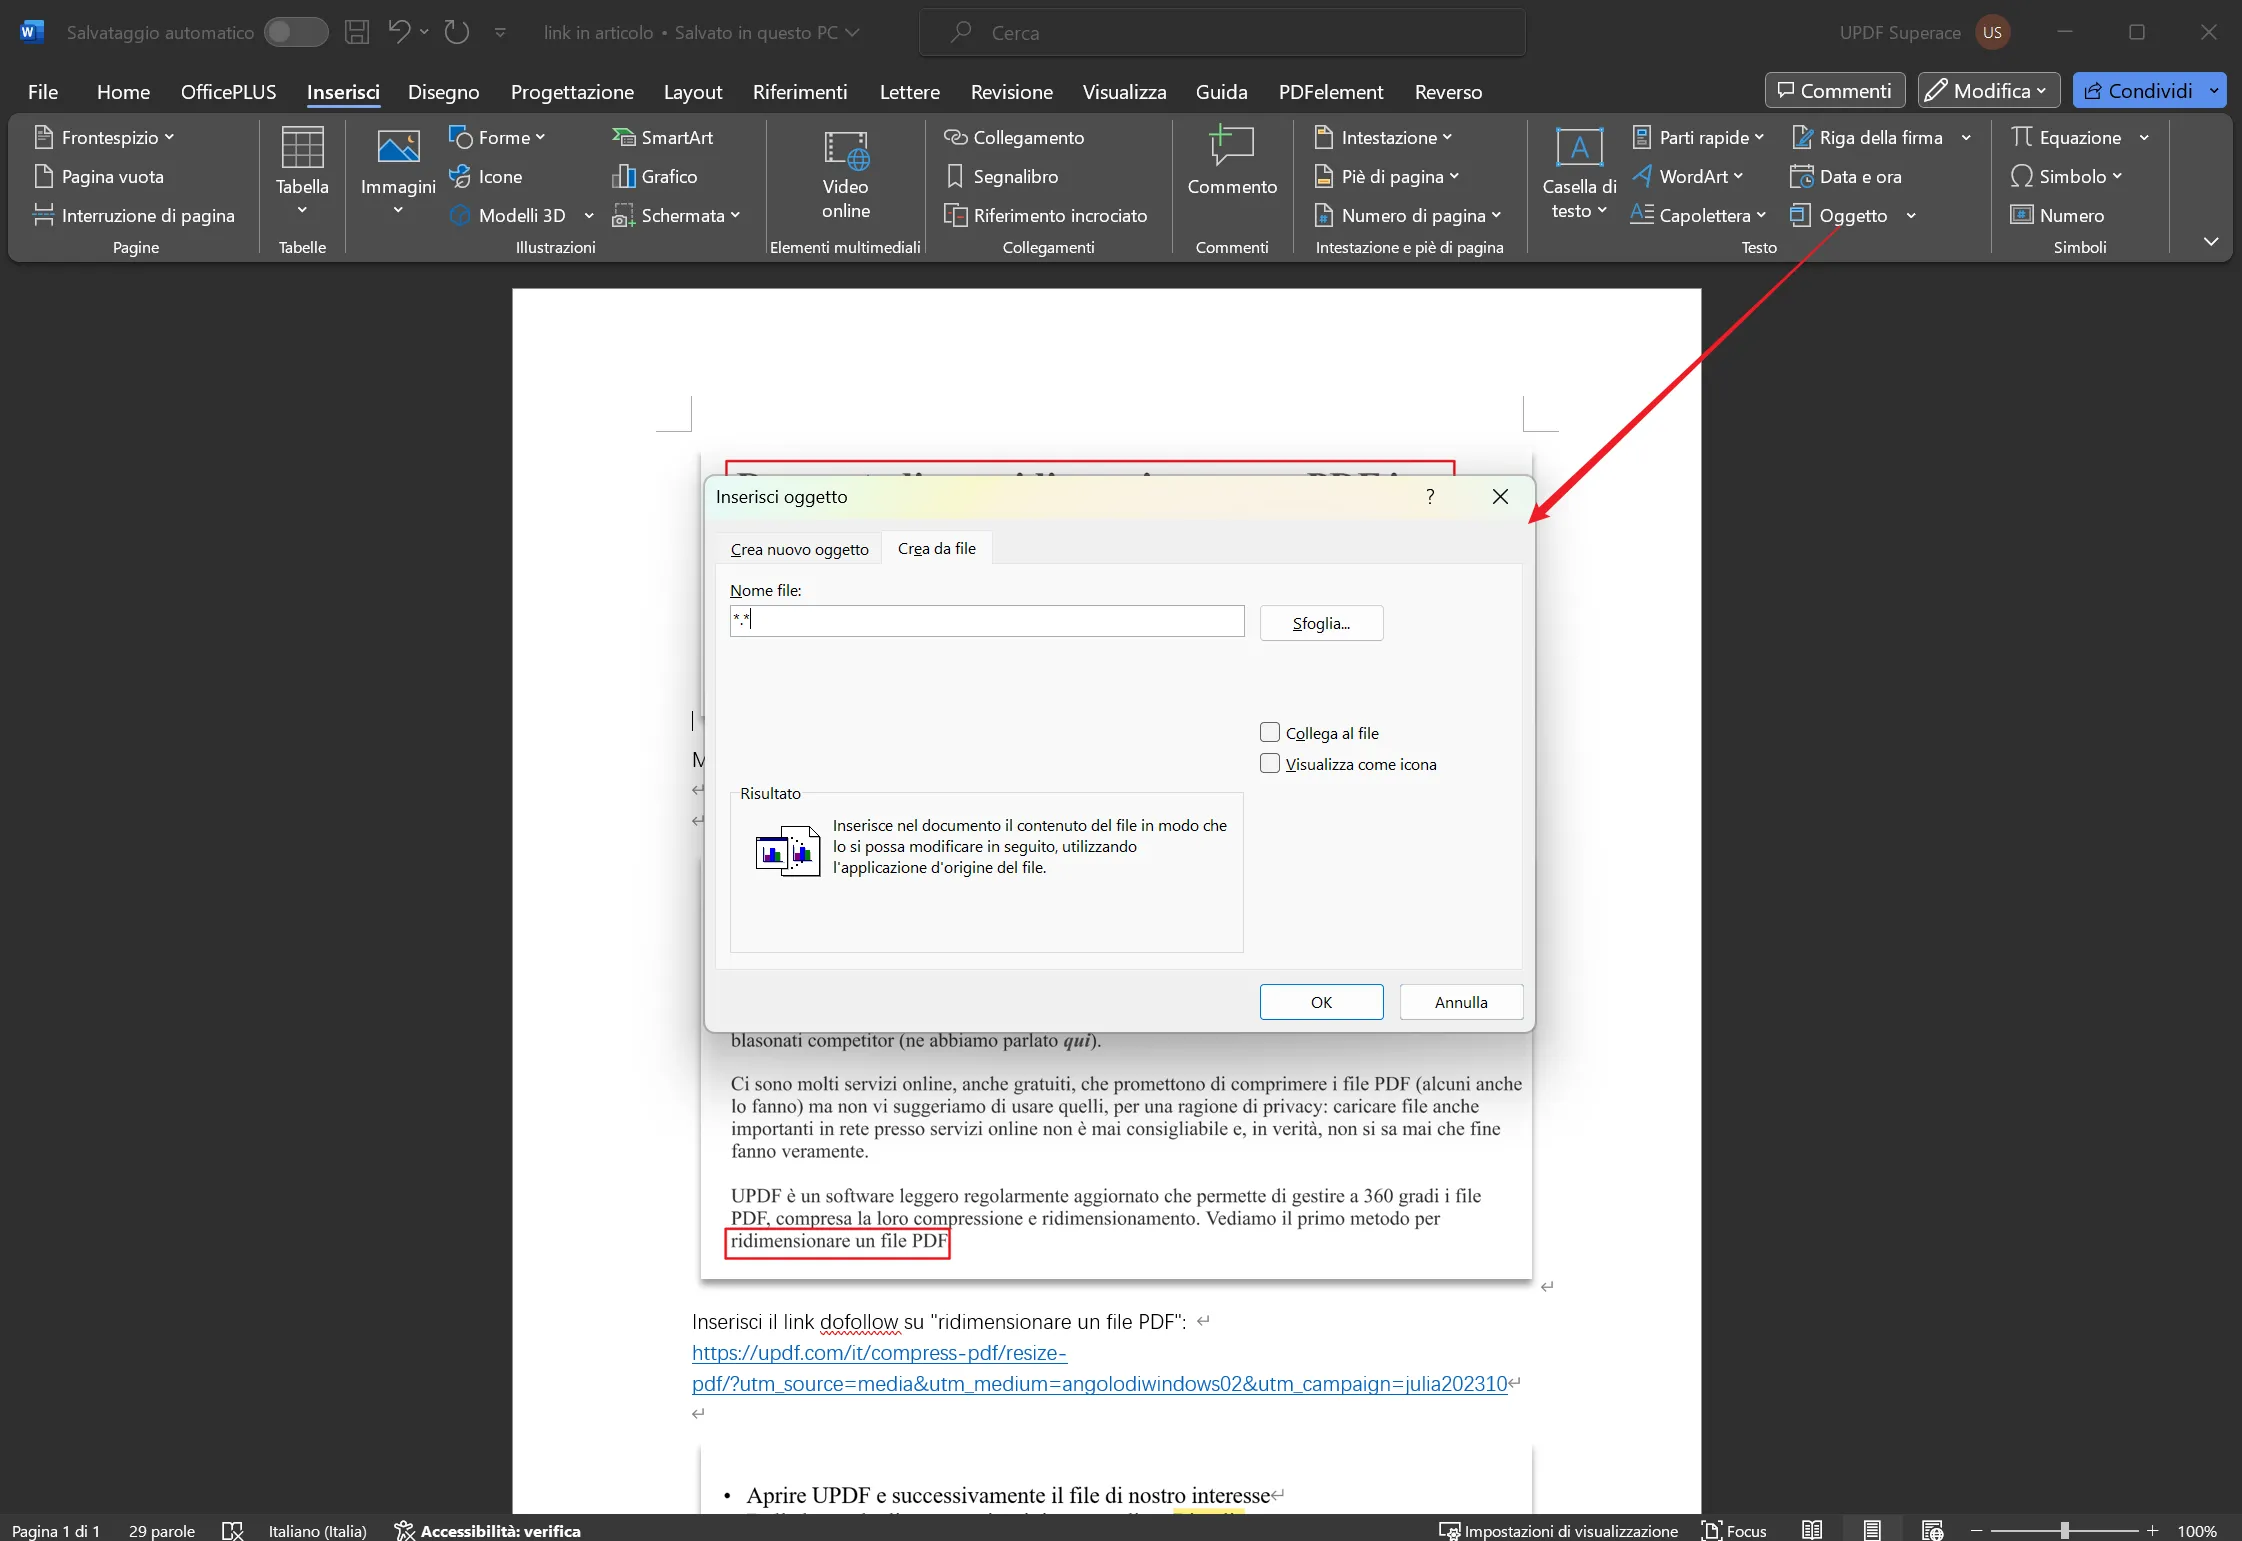Click the Forme shapes icon
Viewport: 2242px width, 1541px height.
(x=460, y=136)
